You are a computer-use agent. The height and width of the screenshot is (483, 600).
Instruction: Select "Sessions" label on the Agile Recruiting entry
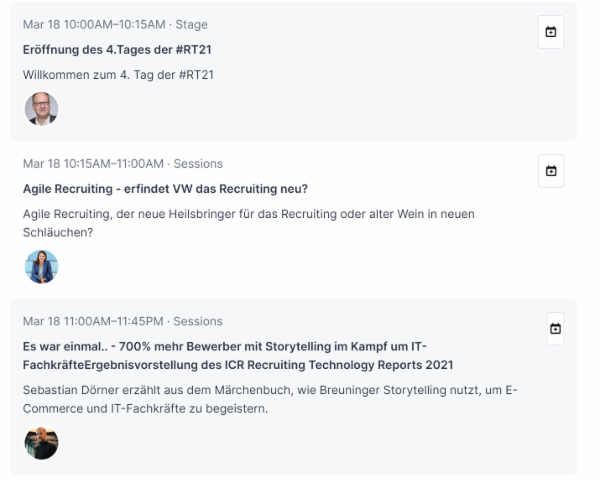(x=198, y=163)
